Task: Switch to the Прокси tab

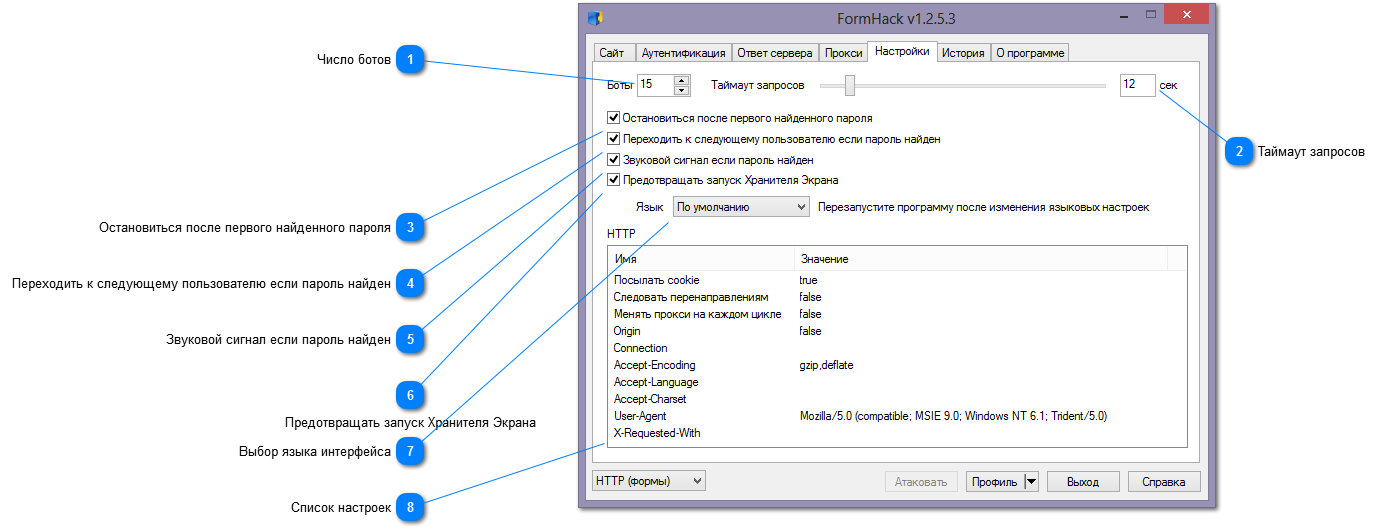Action: 843,53
